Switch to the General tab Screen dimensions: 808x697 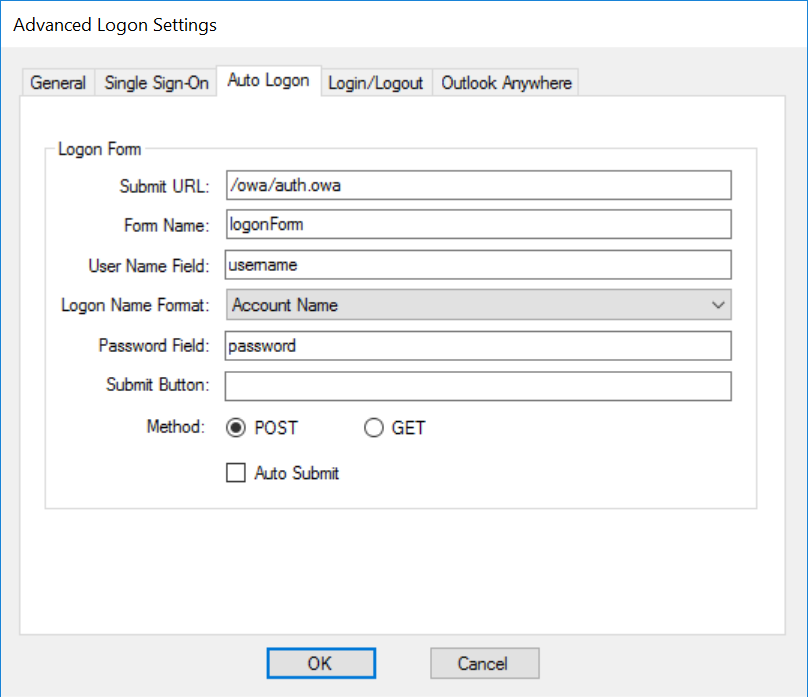click(x=58, y=83)
